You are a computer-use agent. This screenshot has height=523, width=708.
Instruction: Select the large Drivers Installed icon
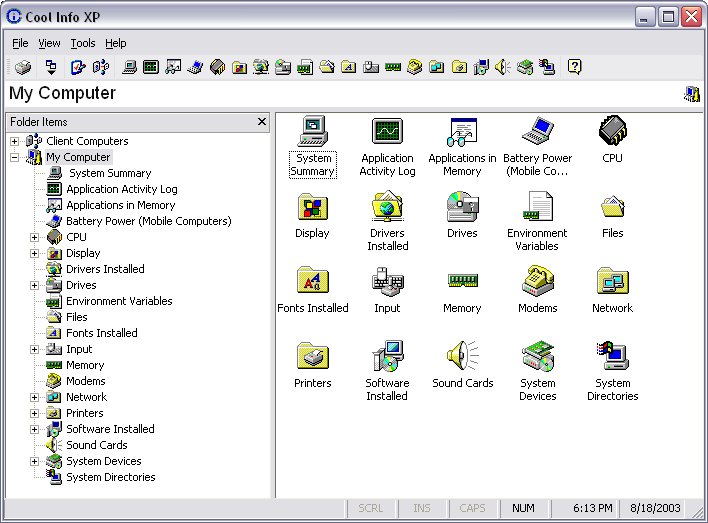[387, 206]
